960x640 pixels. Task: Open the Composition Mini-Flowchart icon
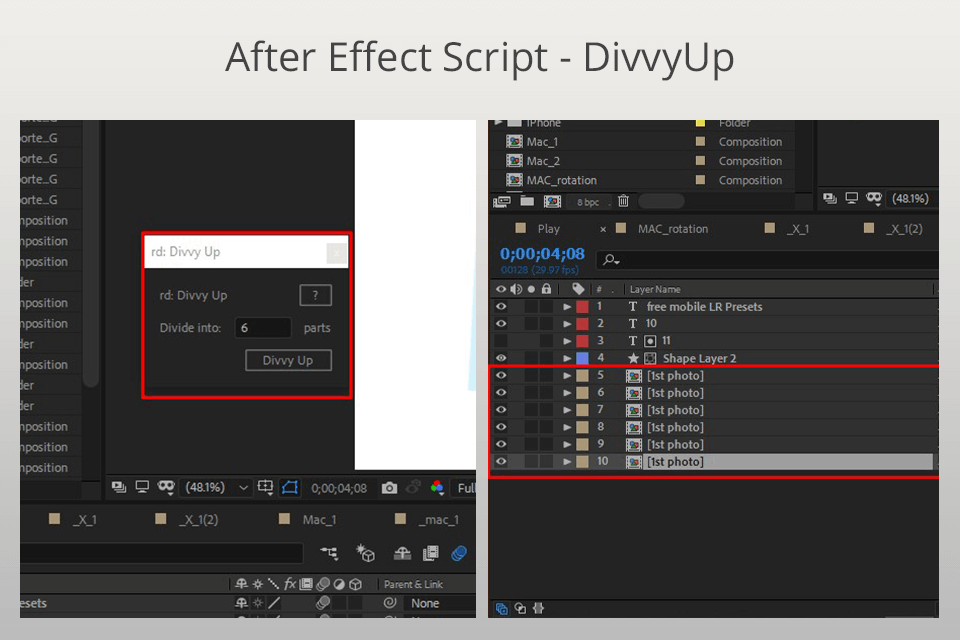[x=330, y=553]
